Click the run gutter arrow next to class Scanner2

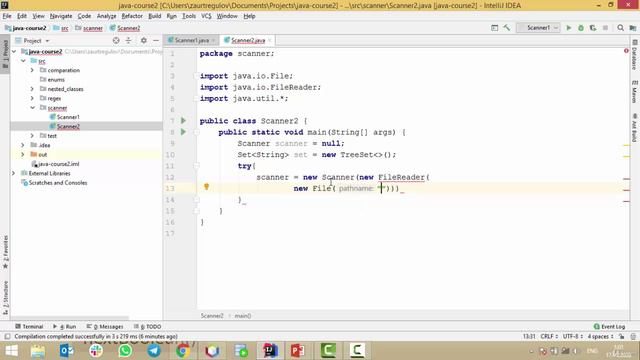coord(183,120)
